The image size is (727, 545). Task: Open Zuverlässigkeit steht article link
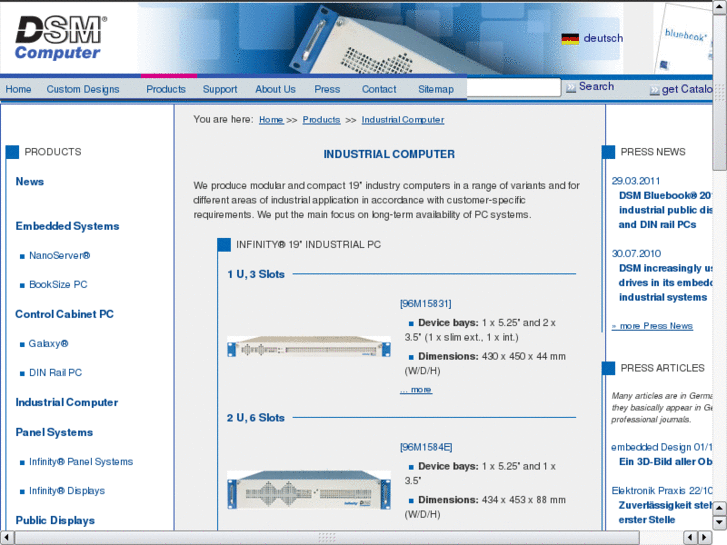point(665,512)
